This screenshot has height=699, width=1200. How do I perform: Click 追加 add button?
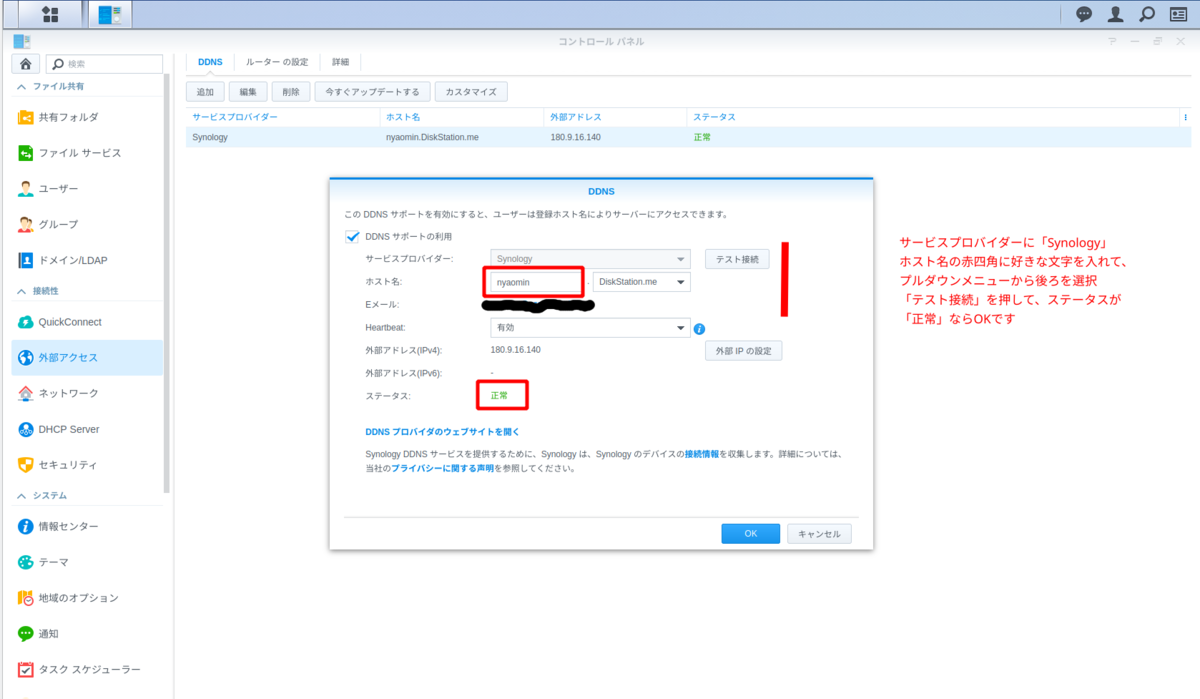click(205, 92)
